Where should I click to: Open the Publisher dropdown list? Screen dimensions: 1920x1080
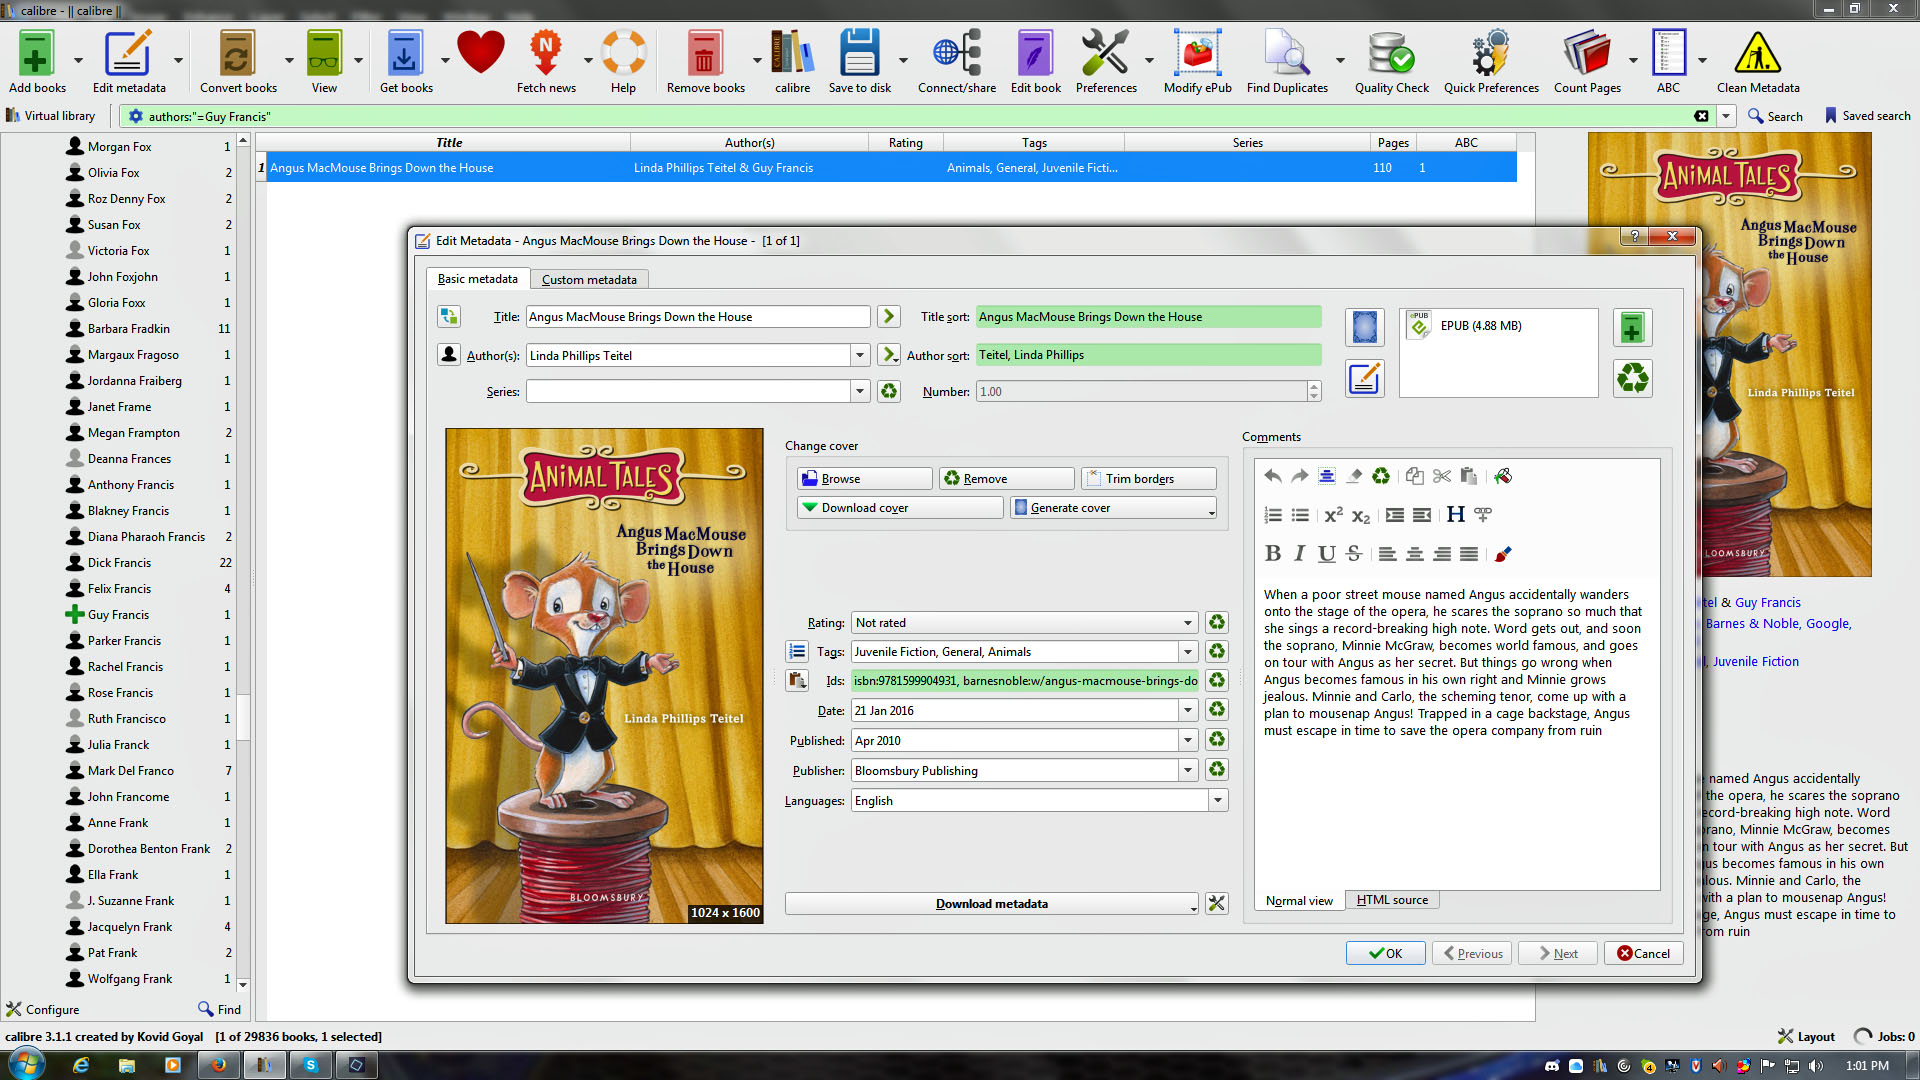point(1187,771)
